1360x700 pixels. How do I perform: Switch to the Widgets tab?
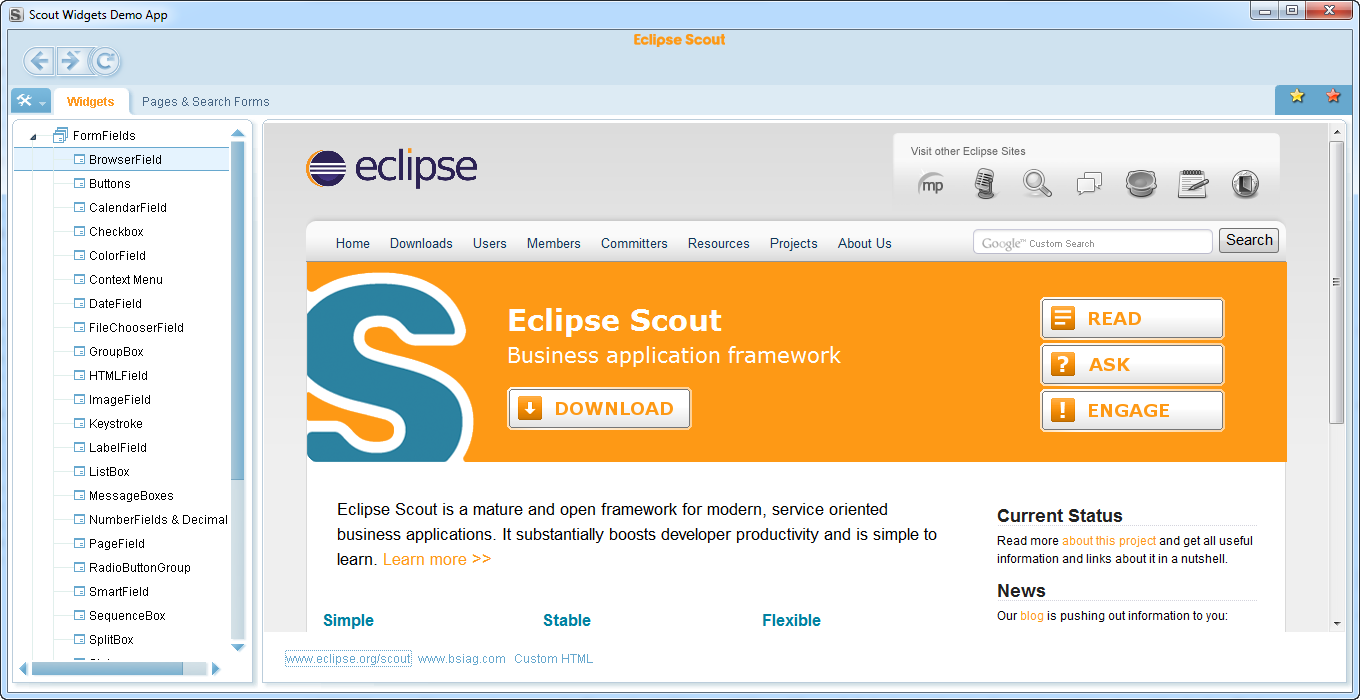[x=91, y=101]
